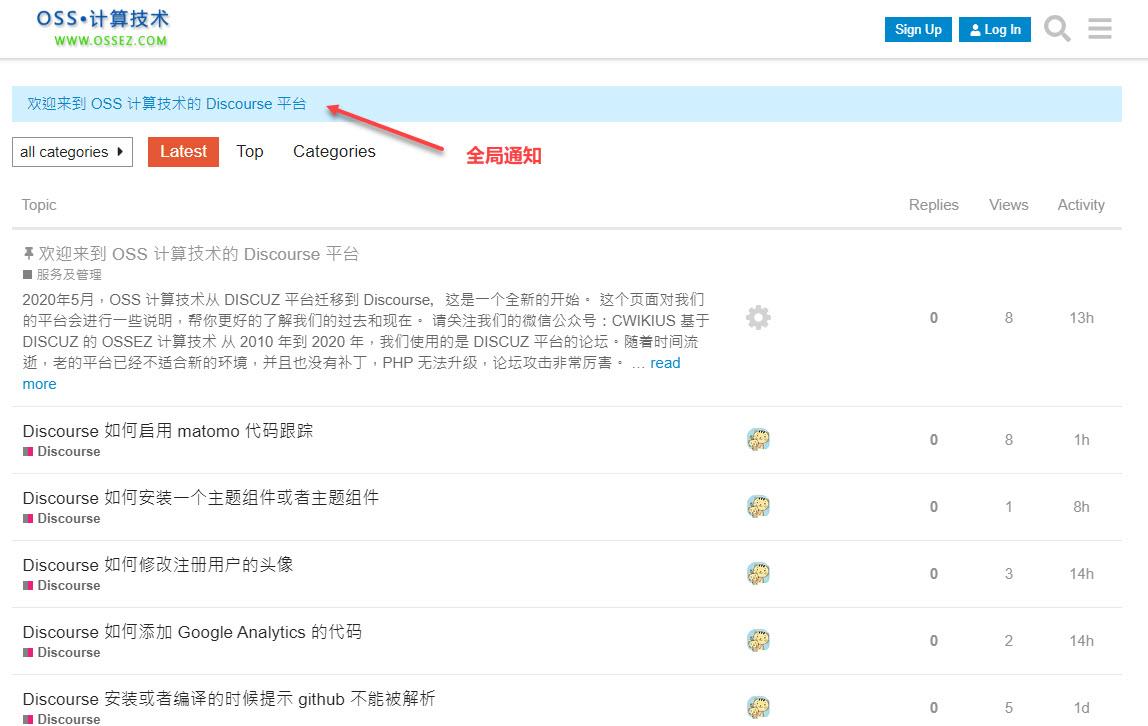The height and width of the screenshot is (726, 1148).
Task: Click 13h activity of pinned topic
Action: click(1081, 318)
